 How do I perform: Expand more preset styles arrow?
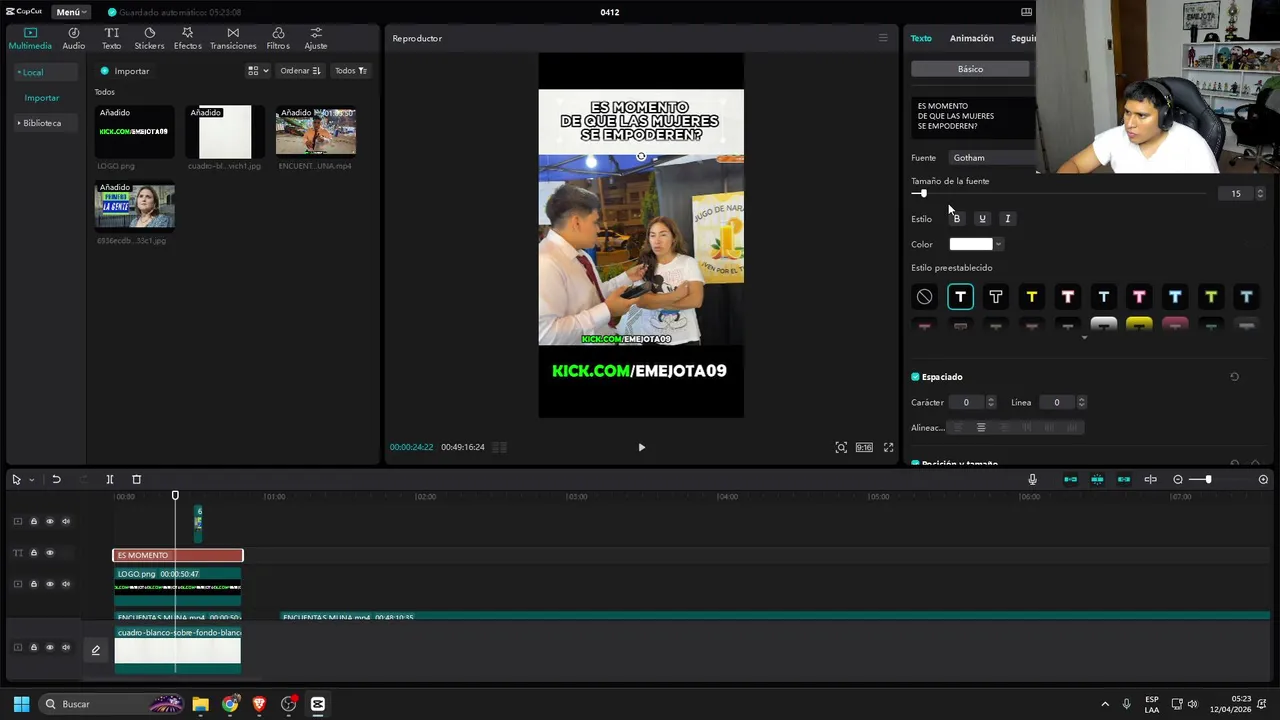coord(1084,338)
